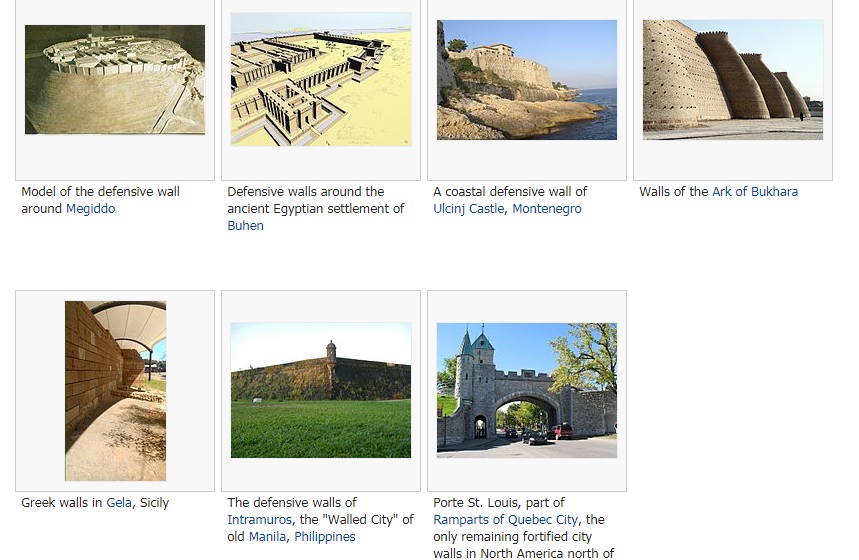
Task: Click the caption text "Walls of the"
Action: (x=674, y=192)
